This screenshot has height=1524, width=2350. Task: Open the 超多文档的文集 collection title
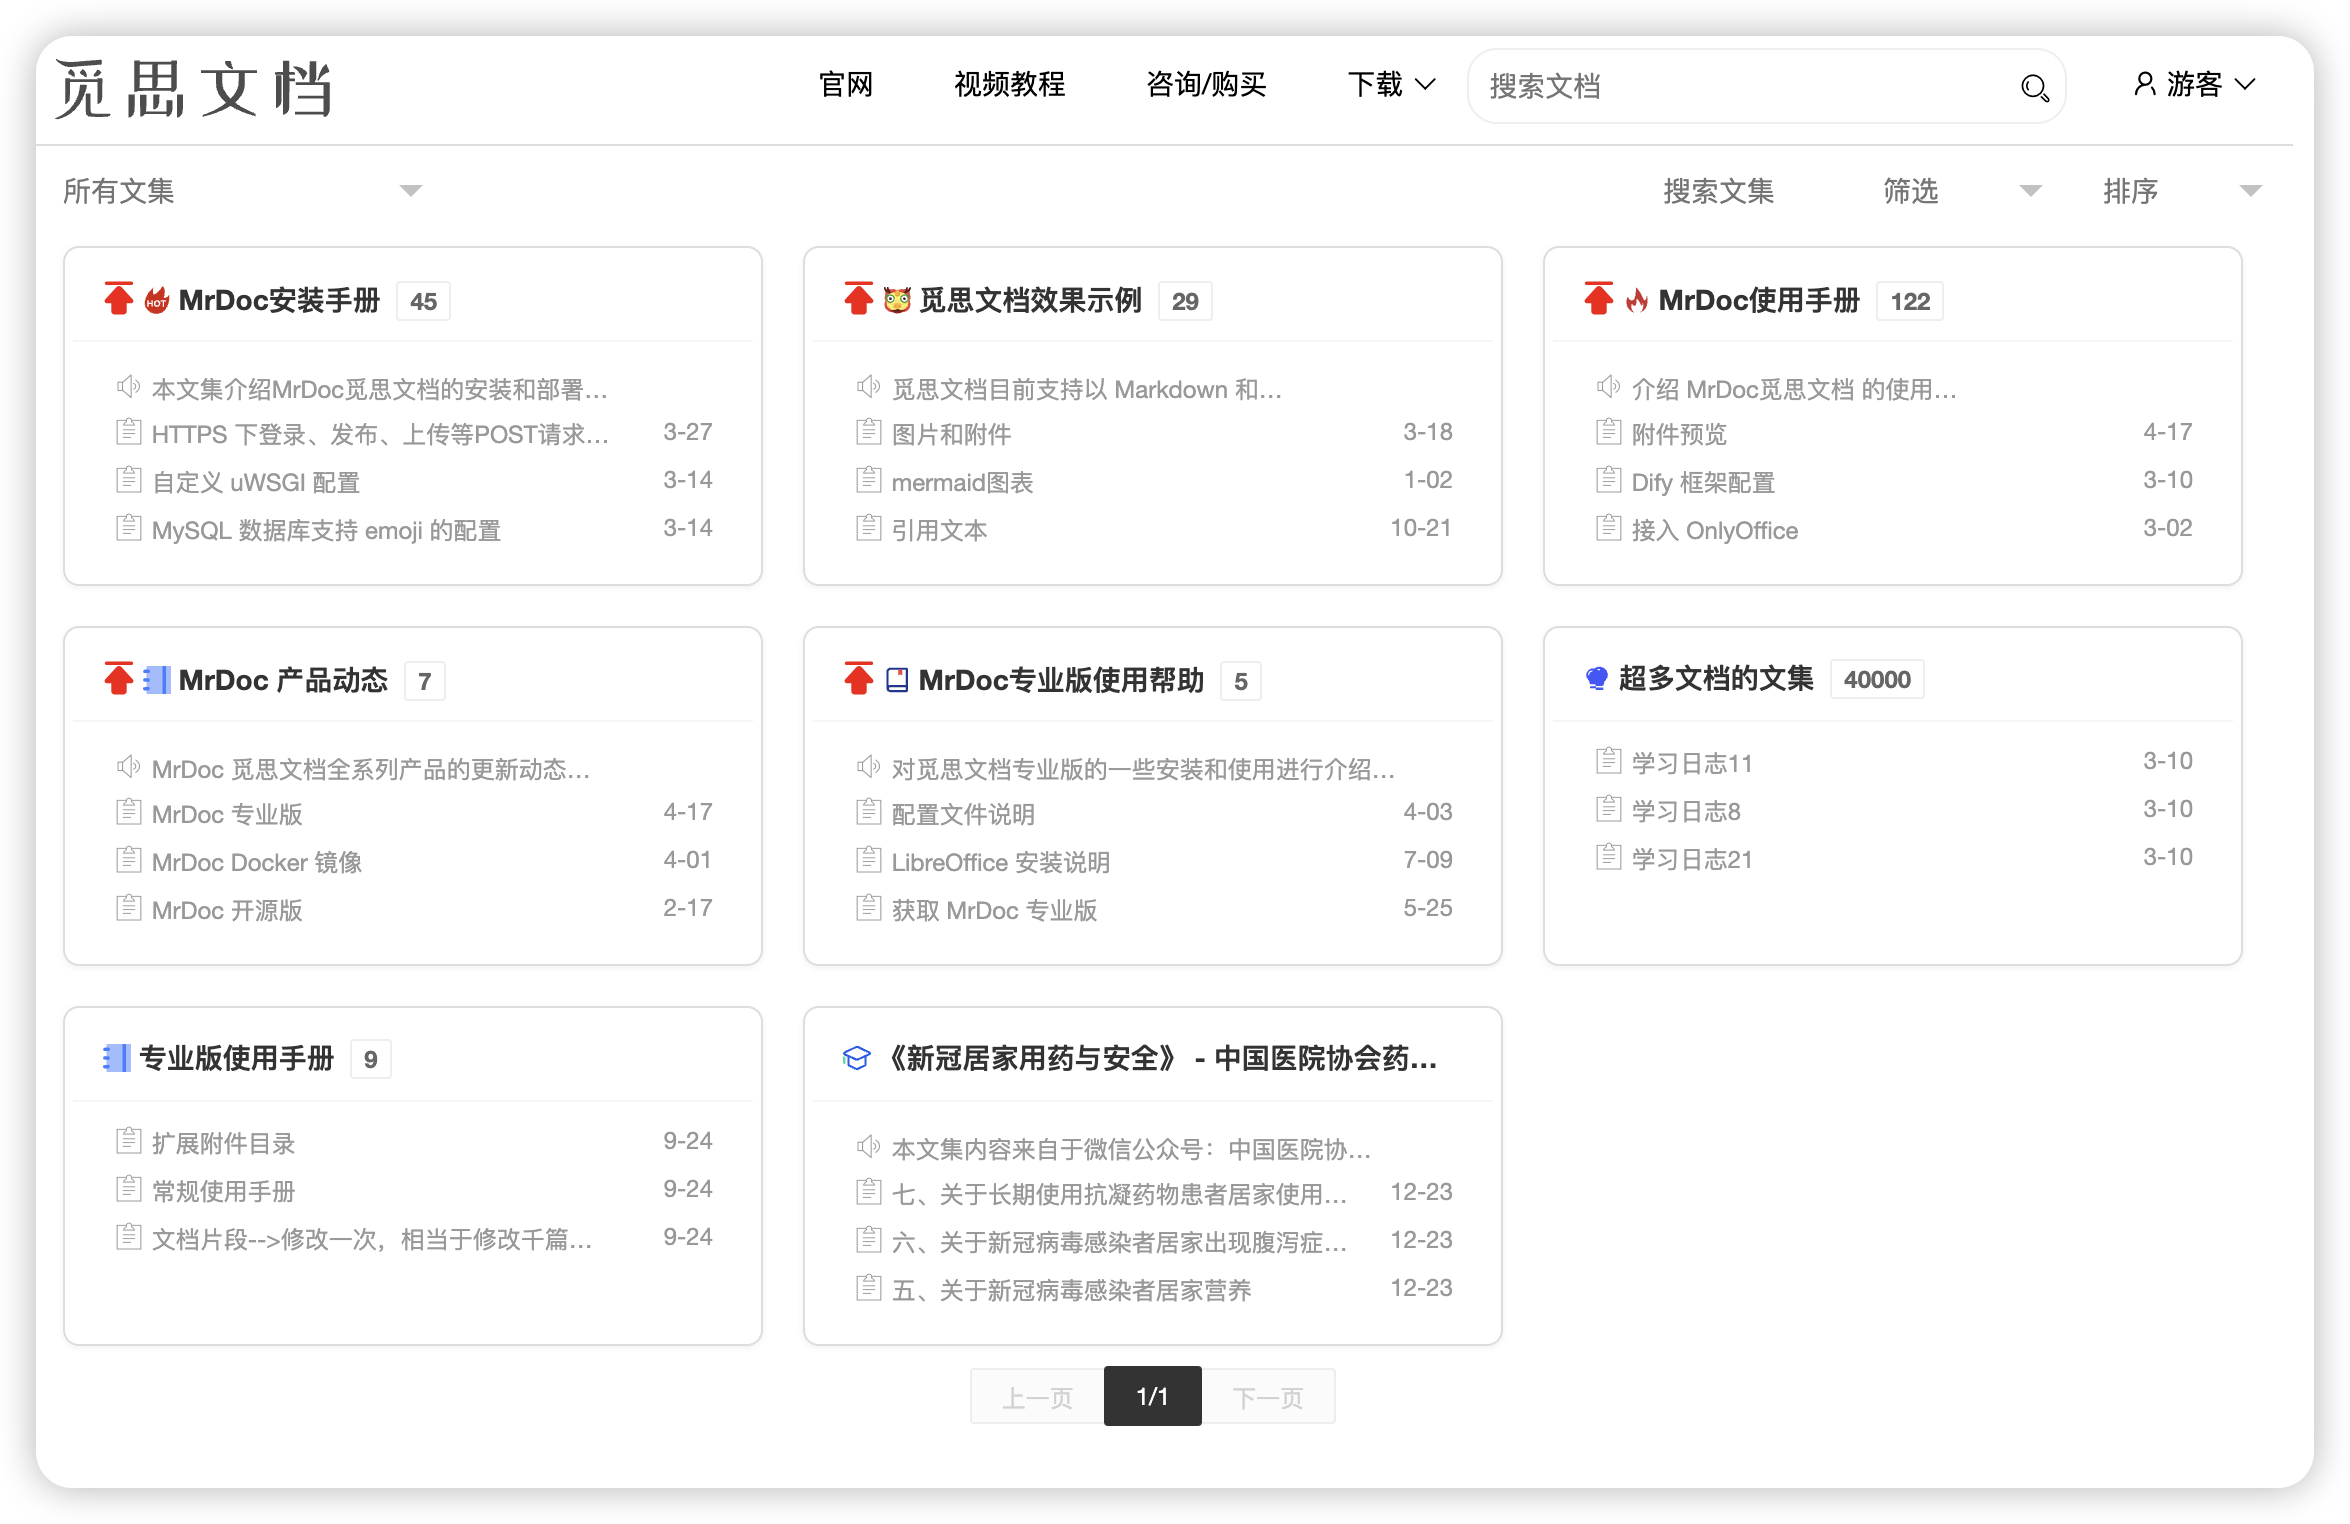1715,679
